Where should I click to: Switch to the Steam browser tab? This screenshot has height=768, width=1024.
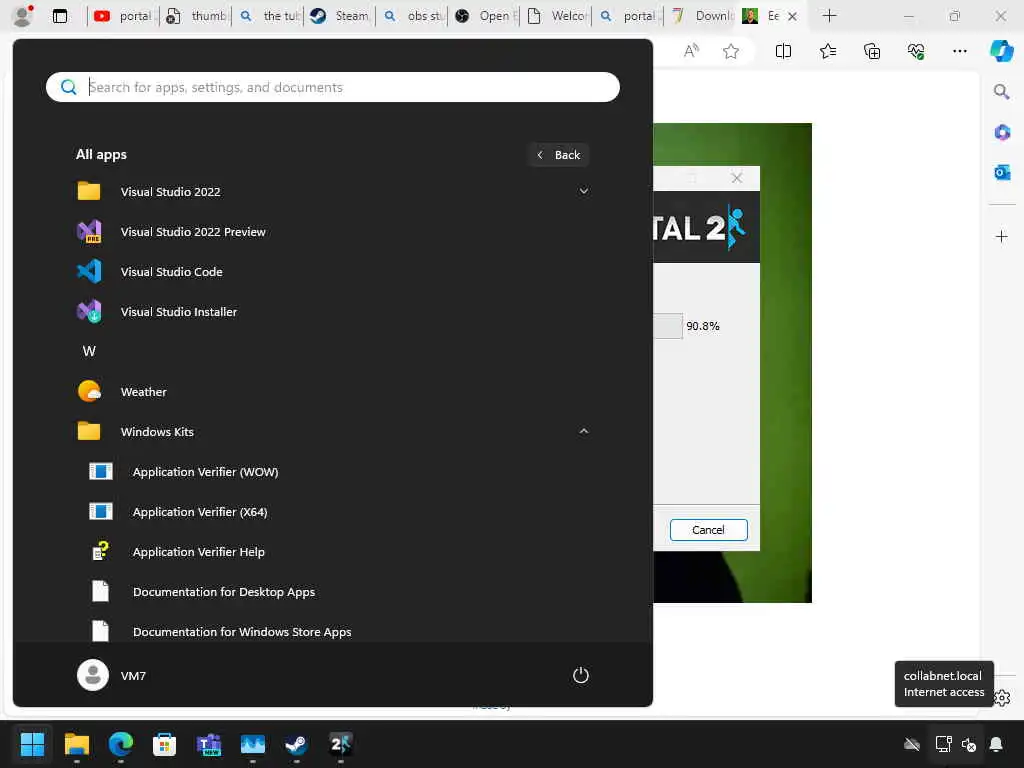tap(338, 16)
